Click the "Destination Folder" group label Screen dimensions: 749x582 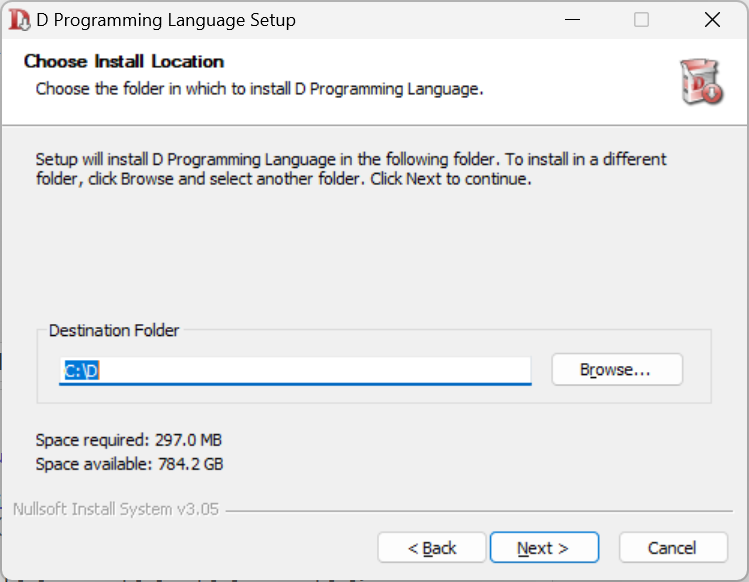pyautogui.click(x=114, y=330)
